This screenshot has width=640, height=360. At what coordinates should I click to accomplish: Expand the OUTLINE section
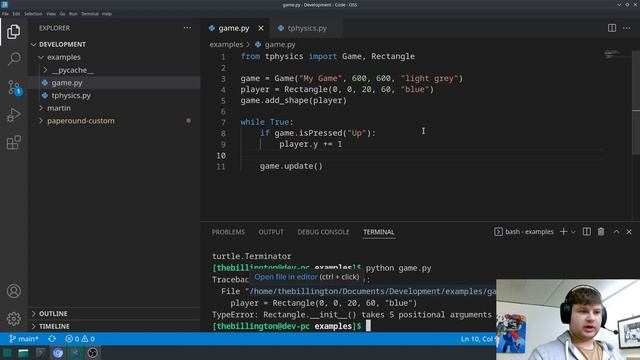(x=53, y=313)
